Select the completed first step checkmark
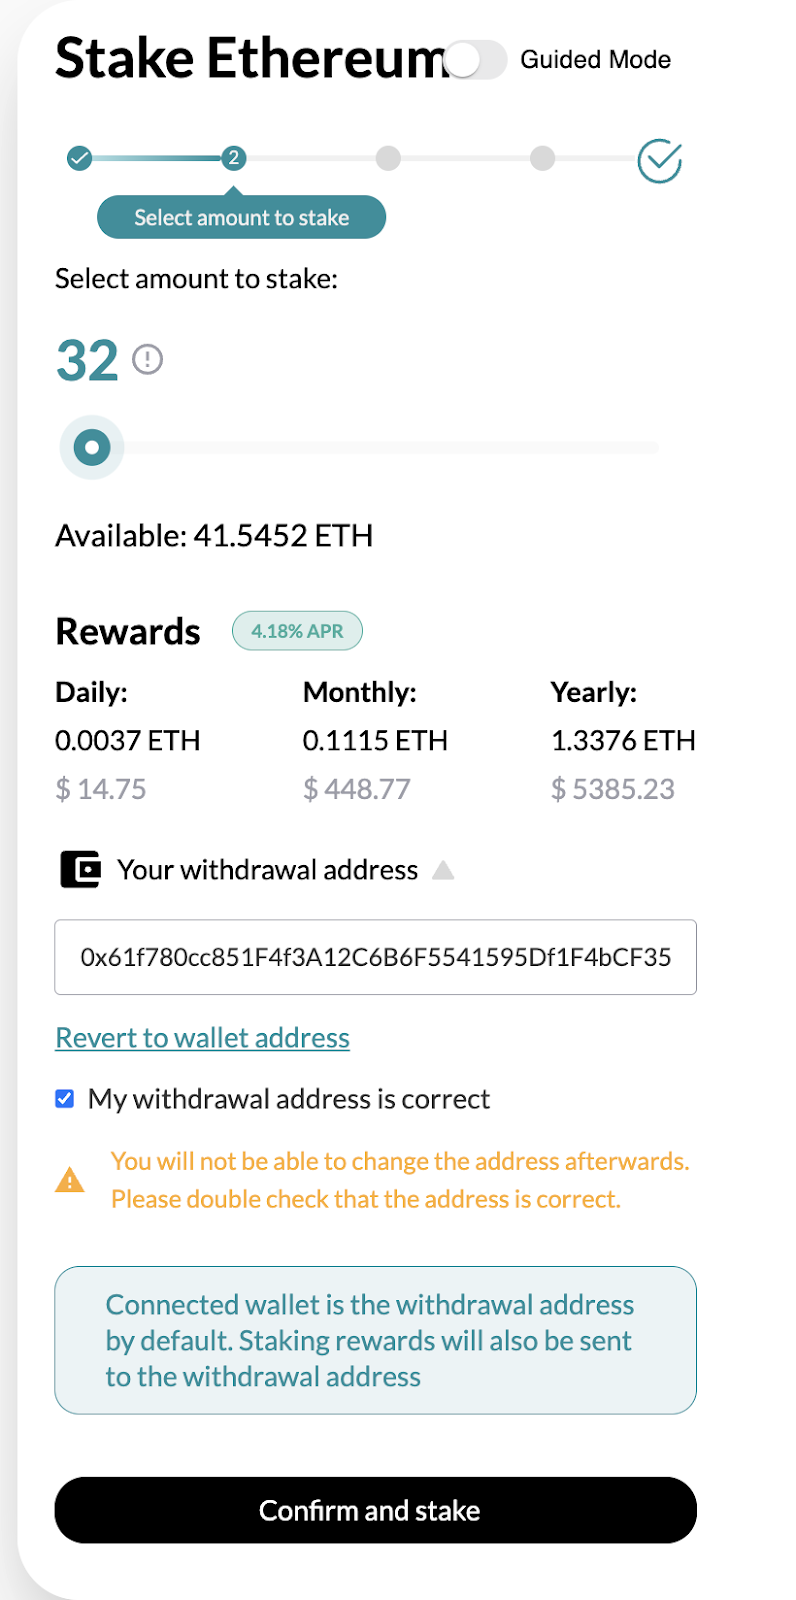The height and width of the screenshot is (1600, 796). click(78, 158)
